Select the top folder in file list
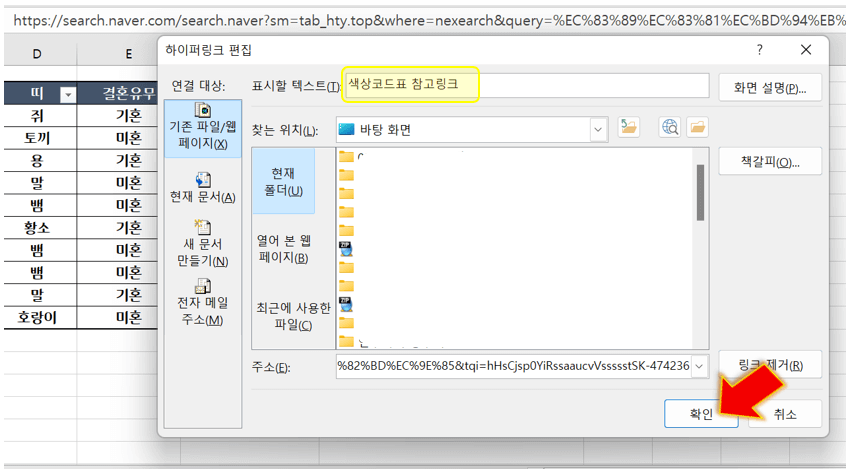The height and width of the screenshot is (469, 850). pos(346,157)
